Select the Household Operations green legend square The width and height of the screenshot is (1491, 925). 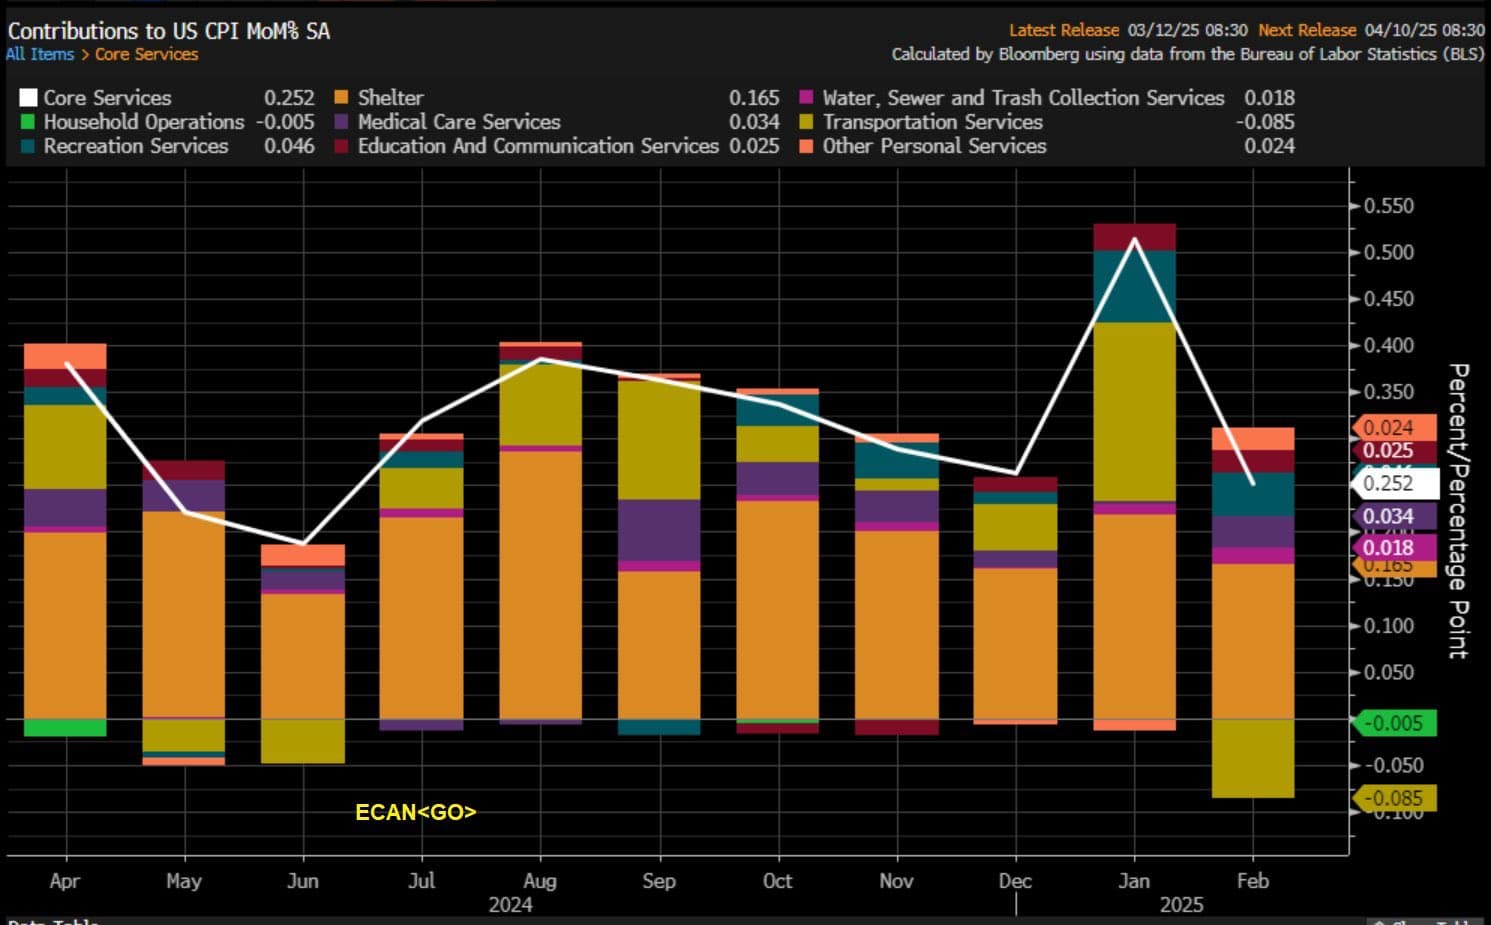28,122
